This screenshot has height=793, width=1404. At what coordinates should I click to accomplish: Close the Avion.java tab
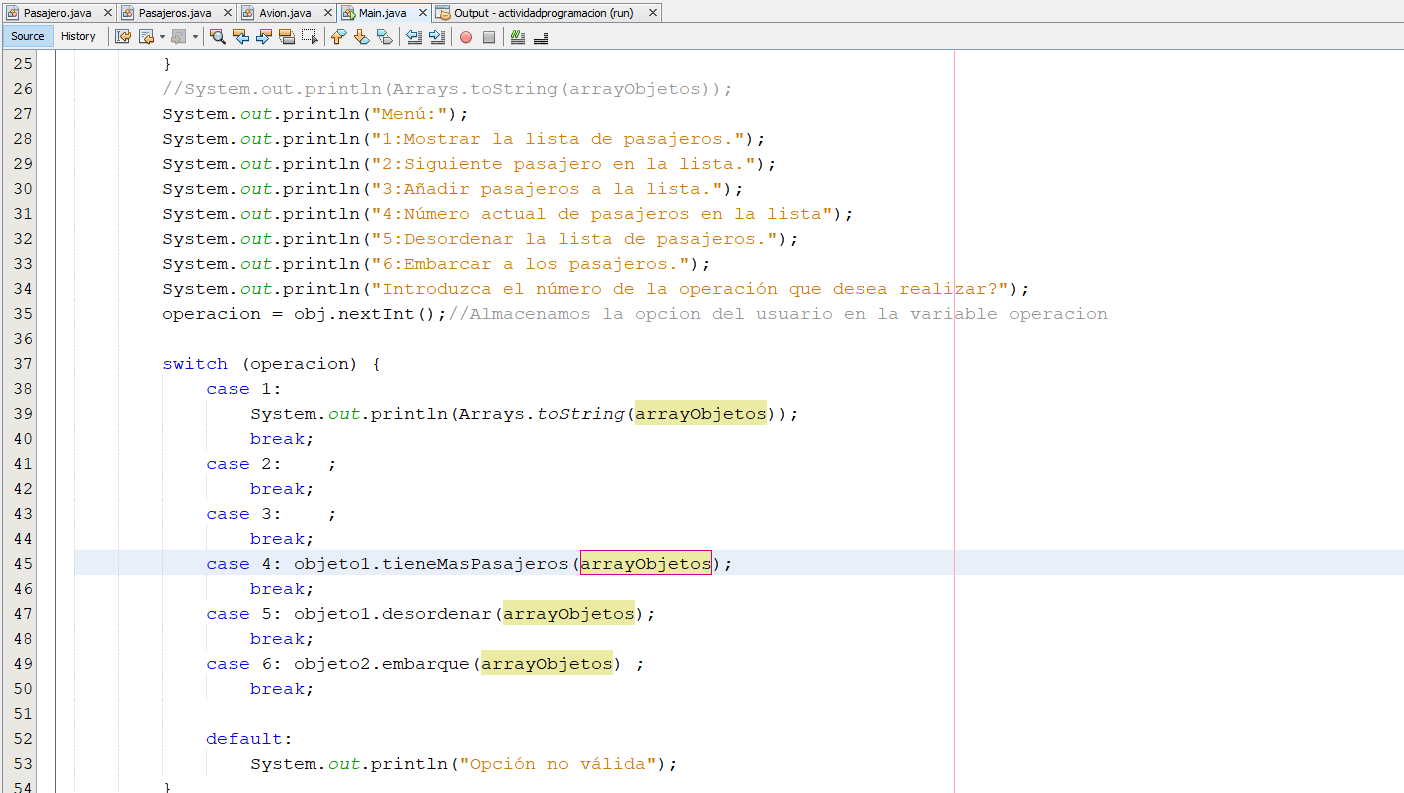327,13
